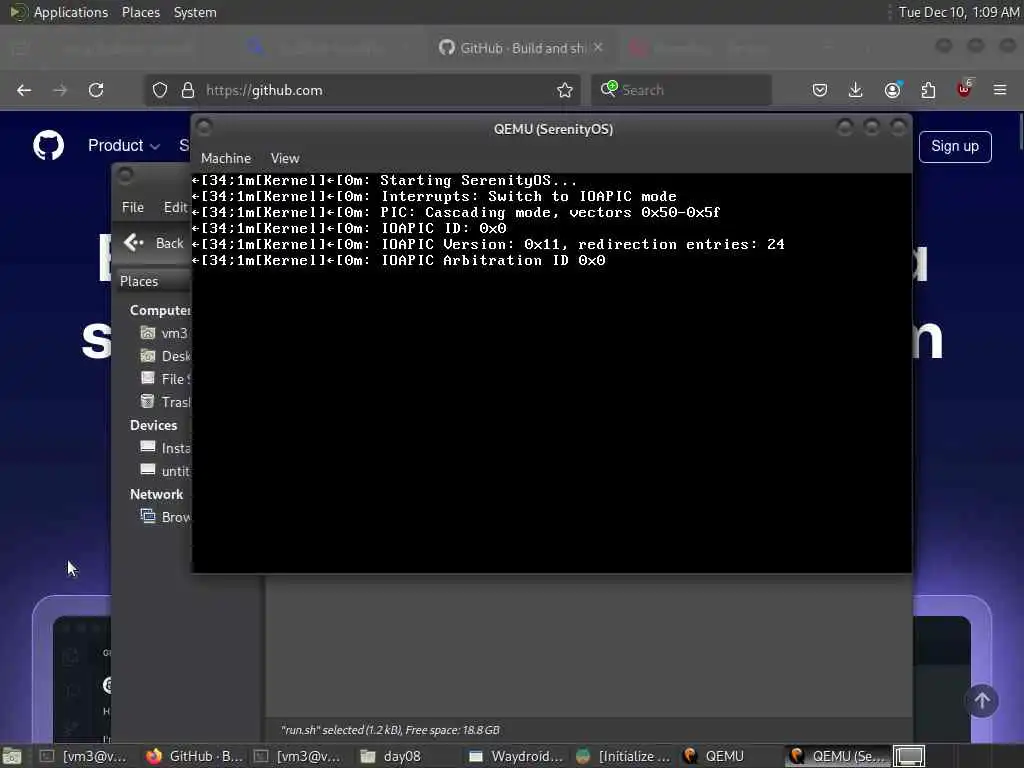The height and width of the screenshot is (768, 1024).
Task: Open the Pocket save icon in Firefox toolbar
Action: (x=820, y=90)
